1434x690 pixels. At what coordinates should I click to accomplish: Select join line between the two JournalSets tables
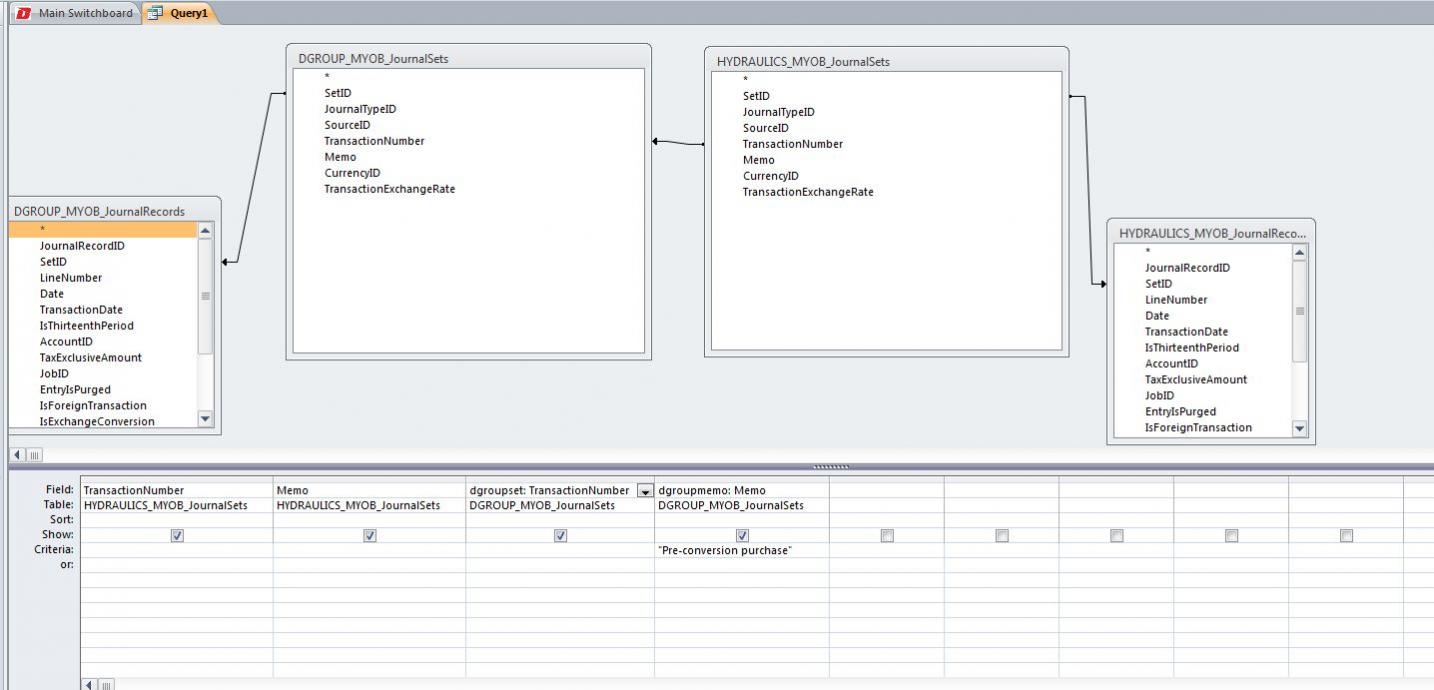(678, 143)
